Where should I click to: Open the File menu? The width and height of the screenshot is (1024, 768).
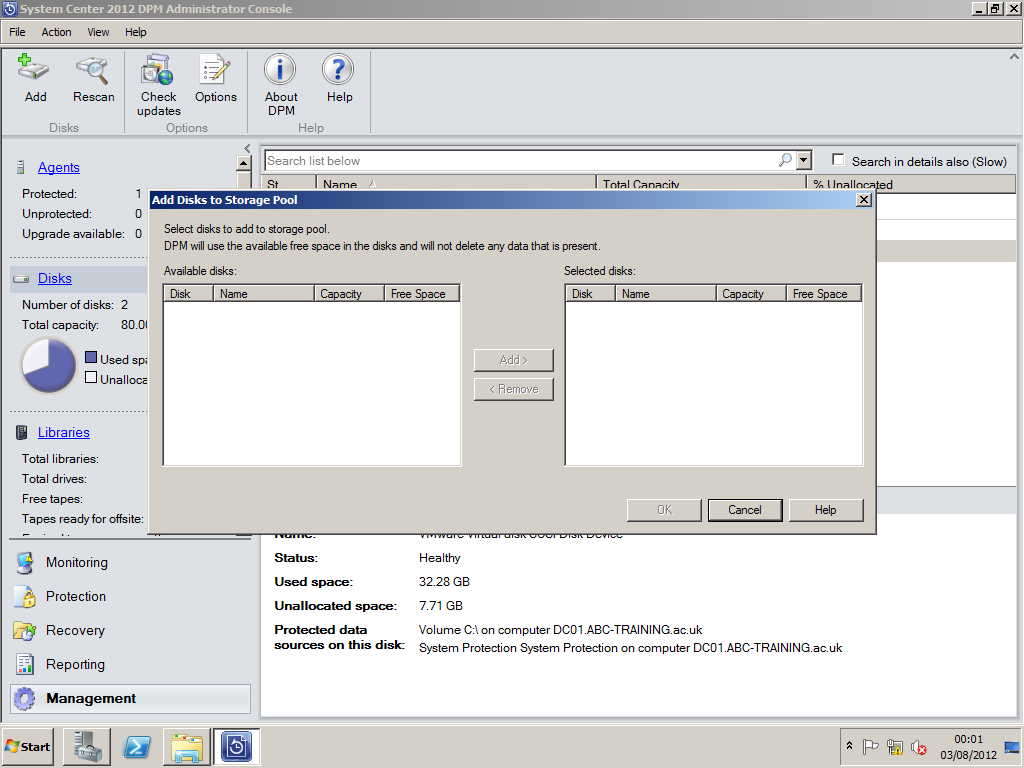tap(17, 32)
